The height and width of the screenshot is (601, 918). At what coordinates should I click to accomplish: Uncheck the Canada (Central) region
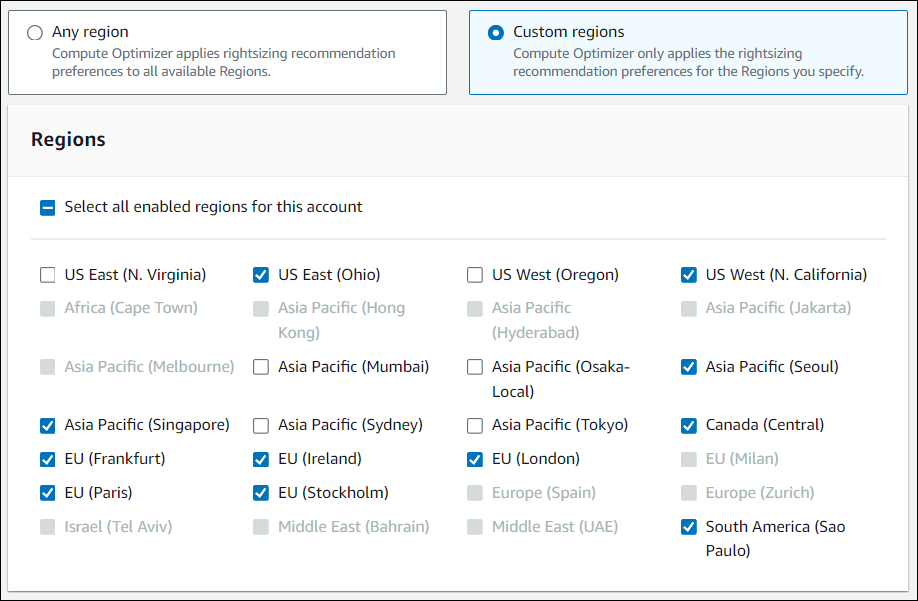[x=689, y=426]
